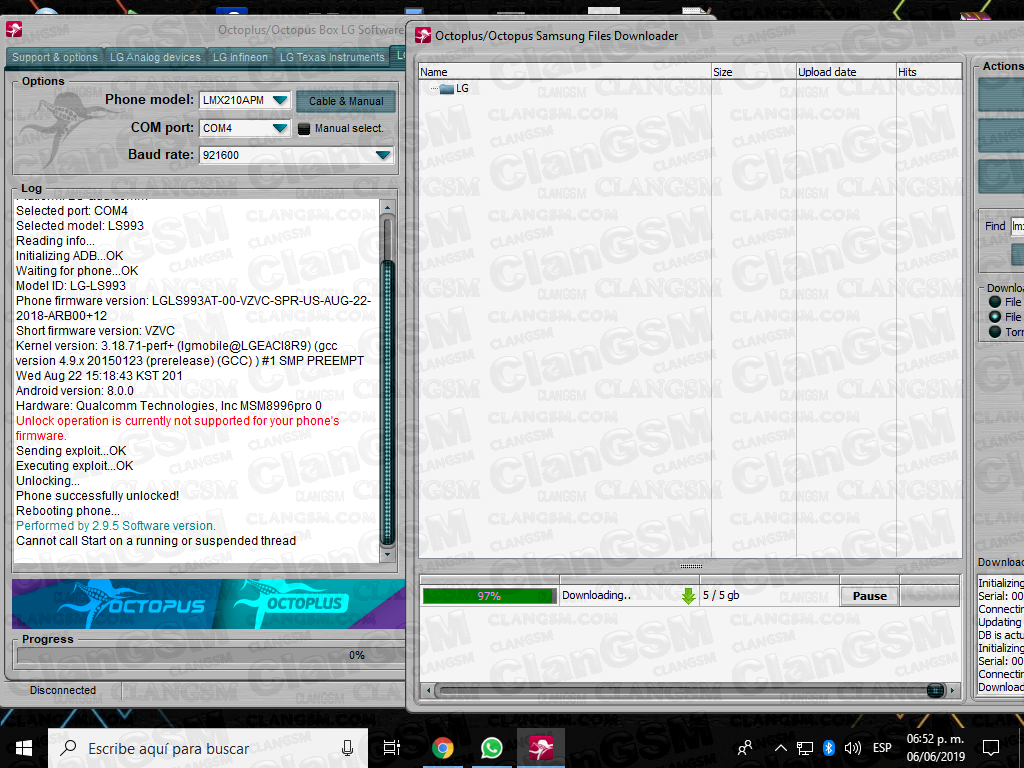Toggle the Manual select checkbox
The height and width of the screenshot is (768, 1024).
pyautogui.click(x=304, y=129)
